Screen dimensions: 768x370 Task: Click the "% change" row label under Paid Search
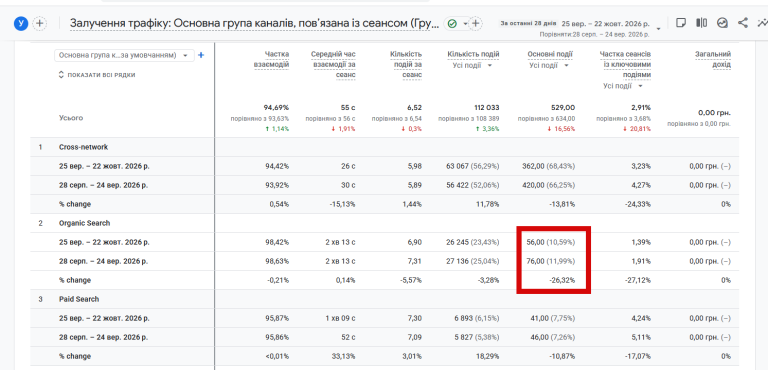point(74,356)
